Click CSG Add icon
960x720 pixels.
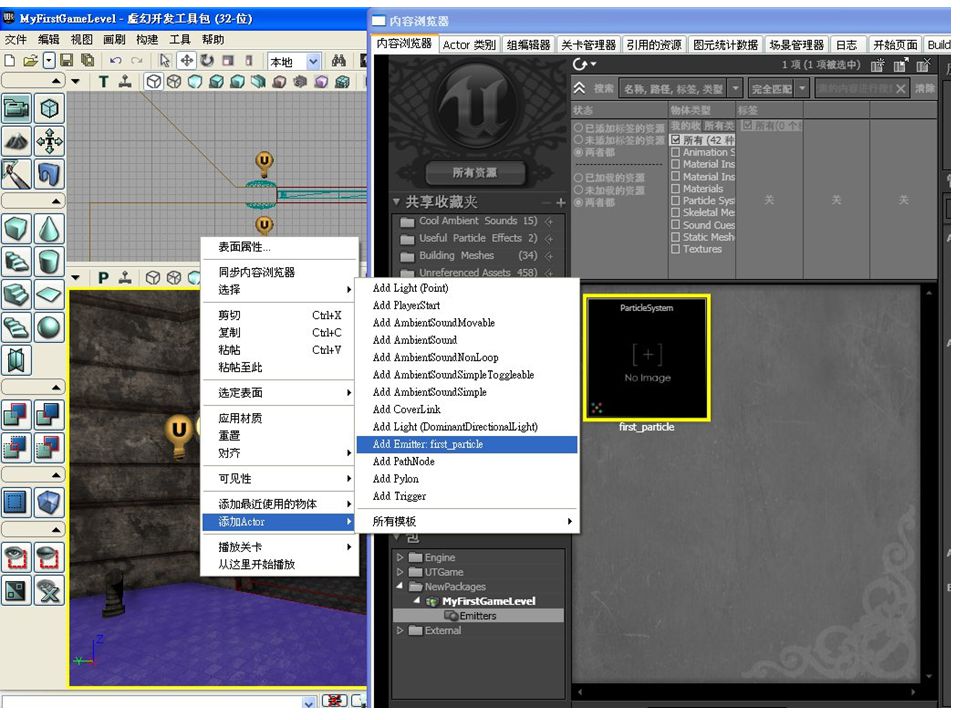click(x=17, y=414)
